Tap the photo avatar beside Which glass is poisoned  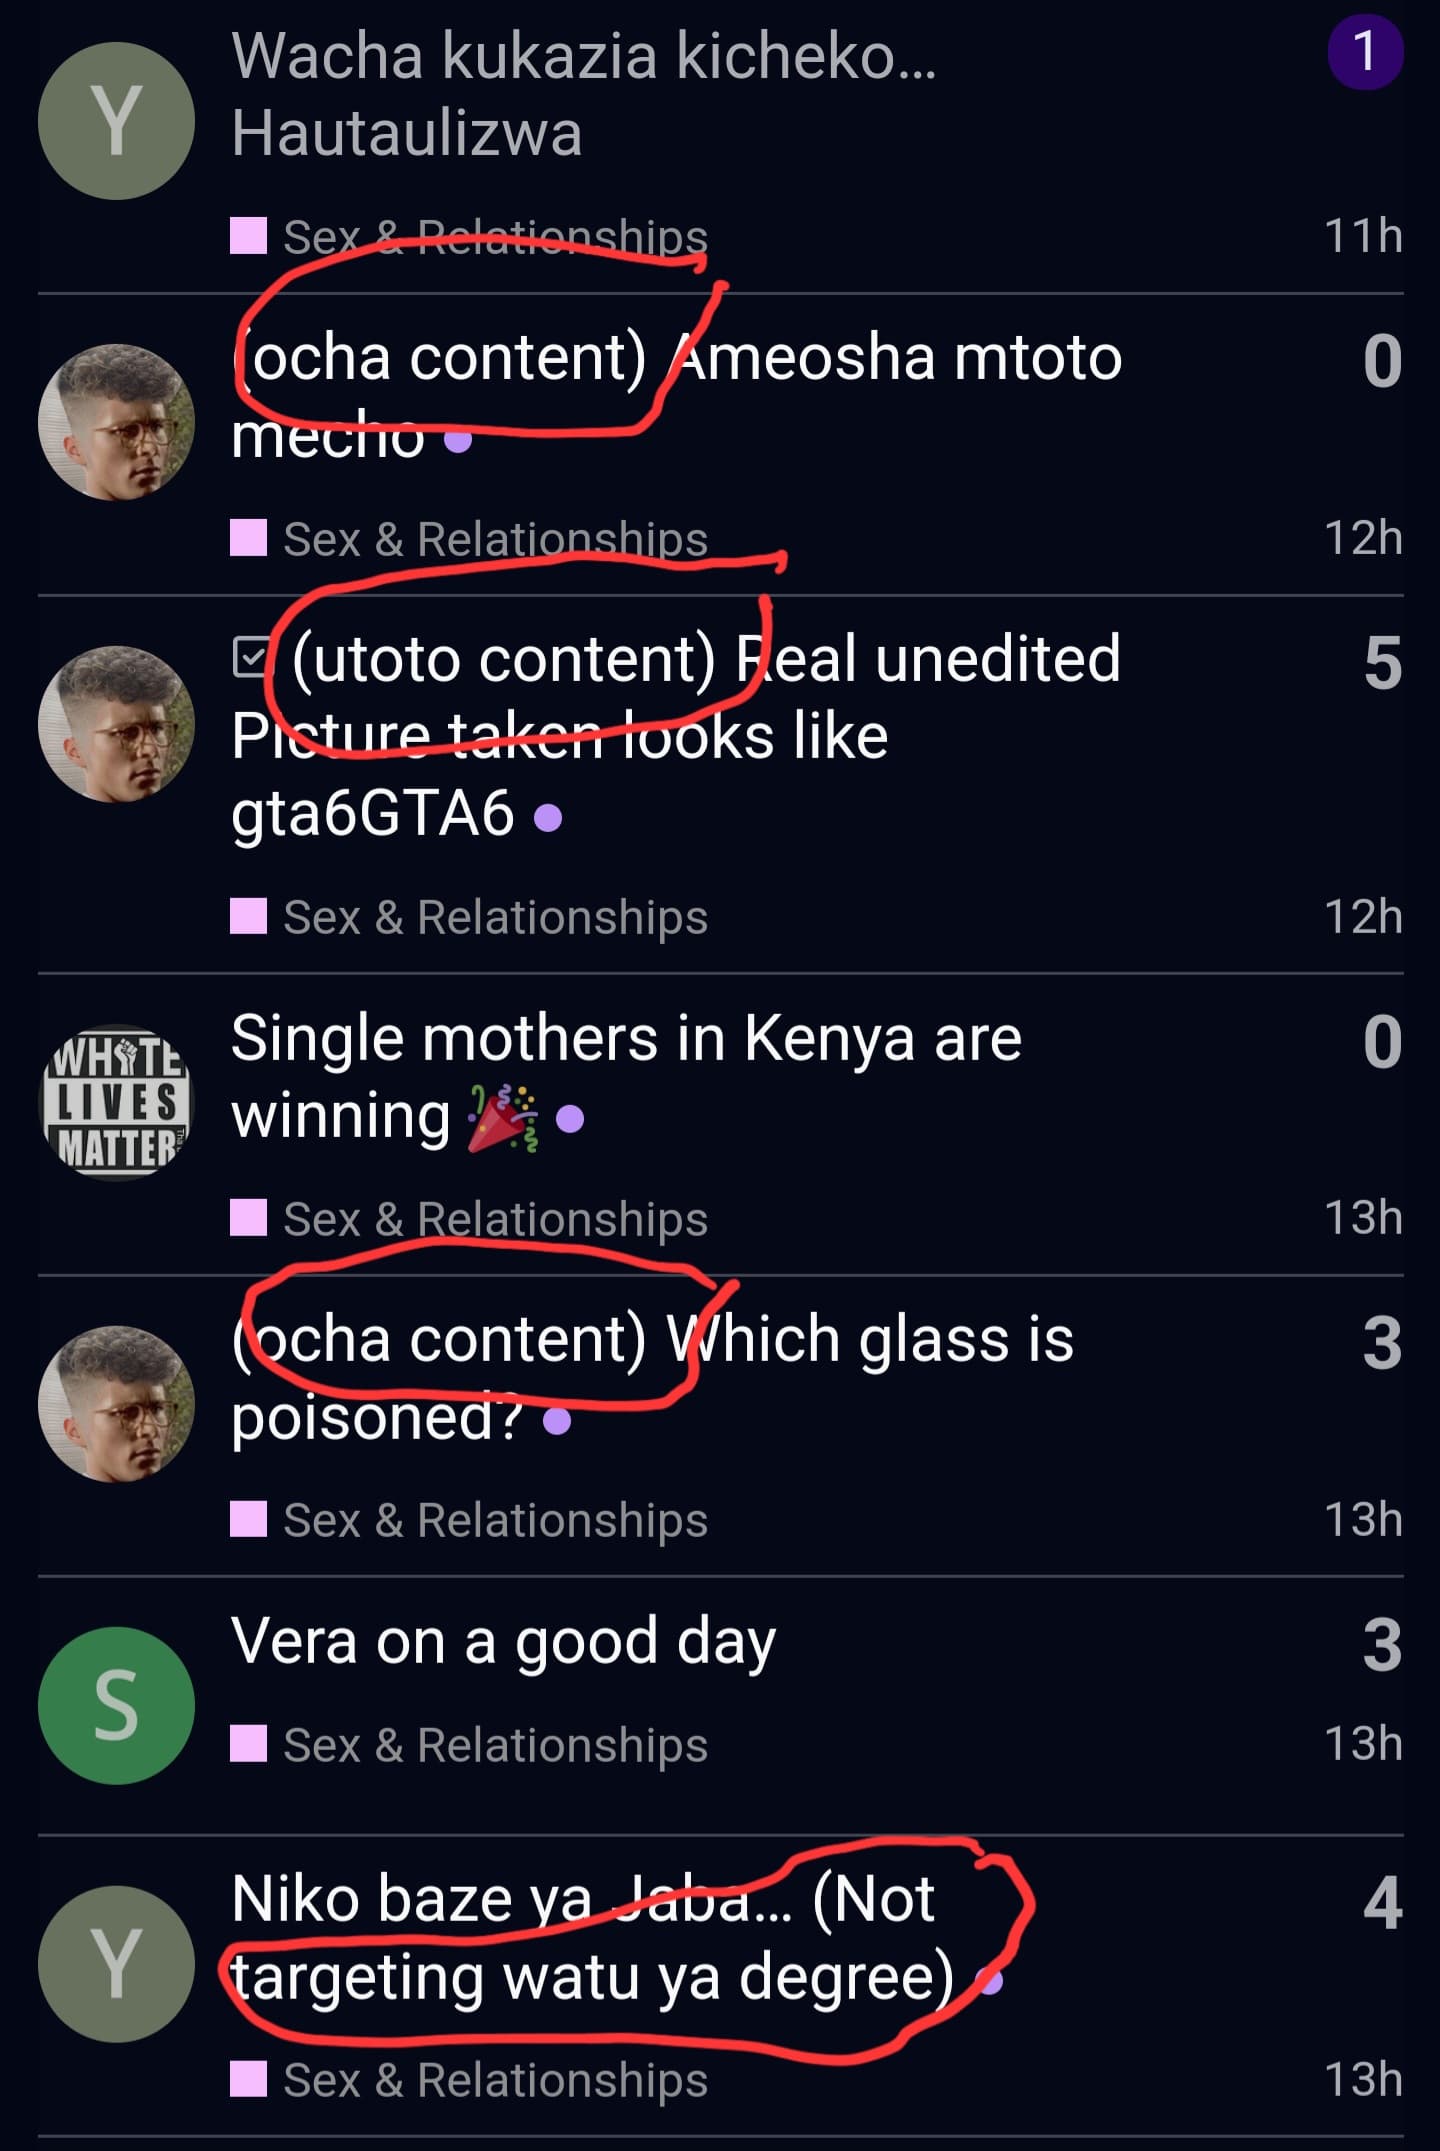116,1404
